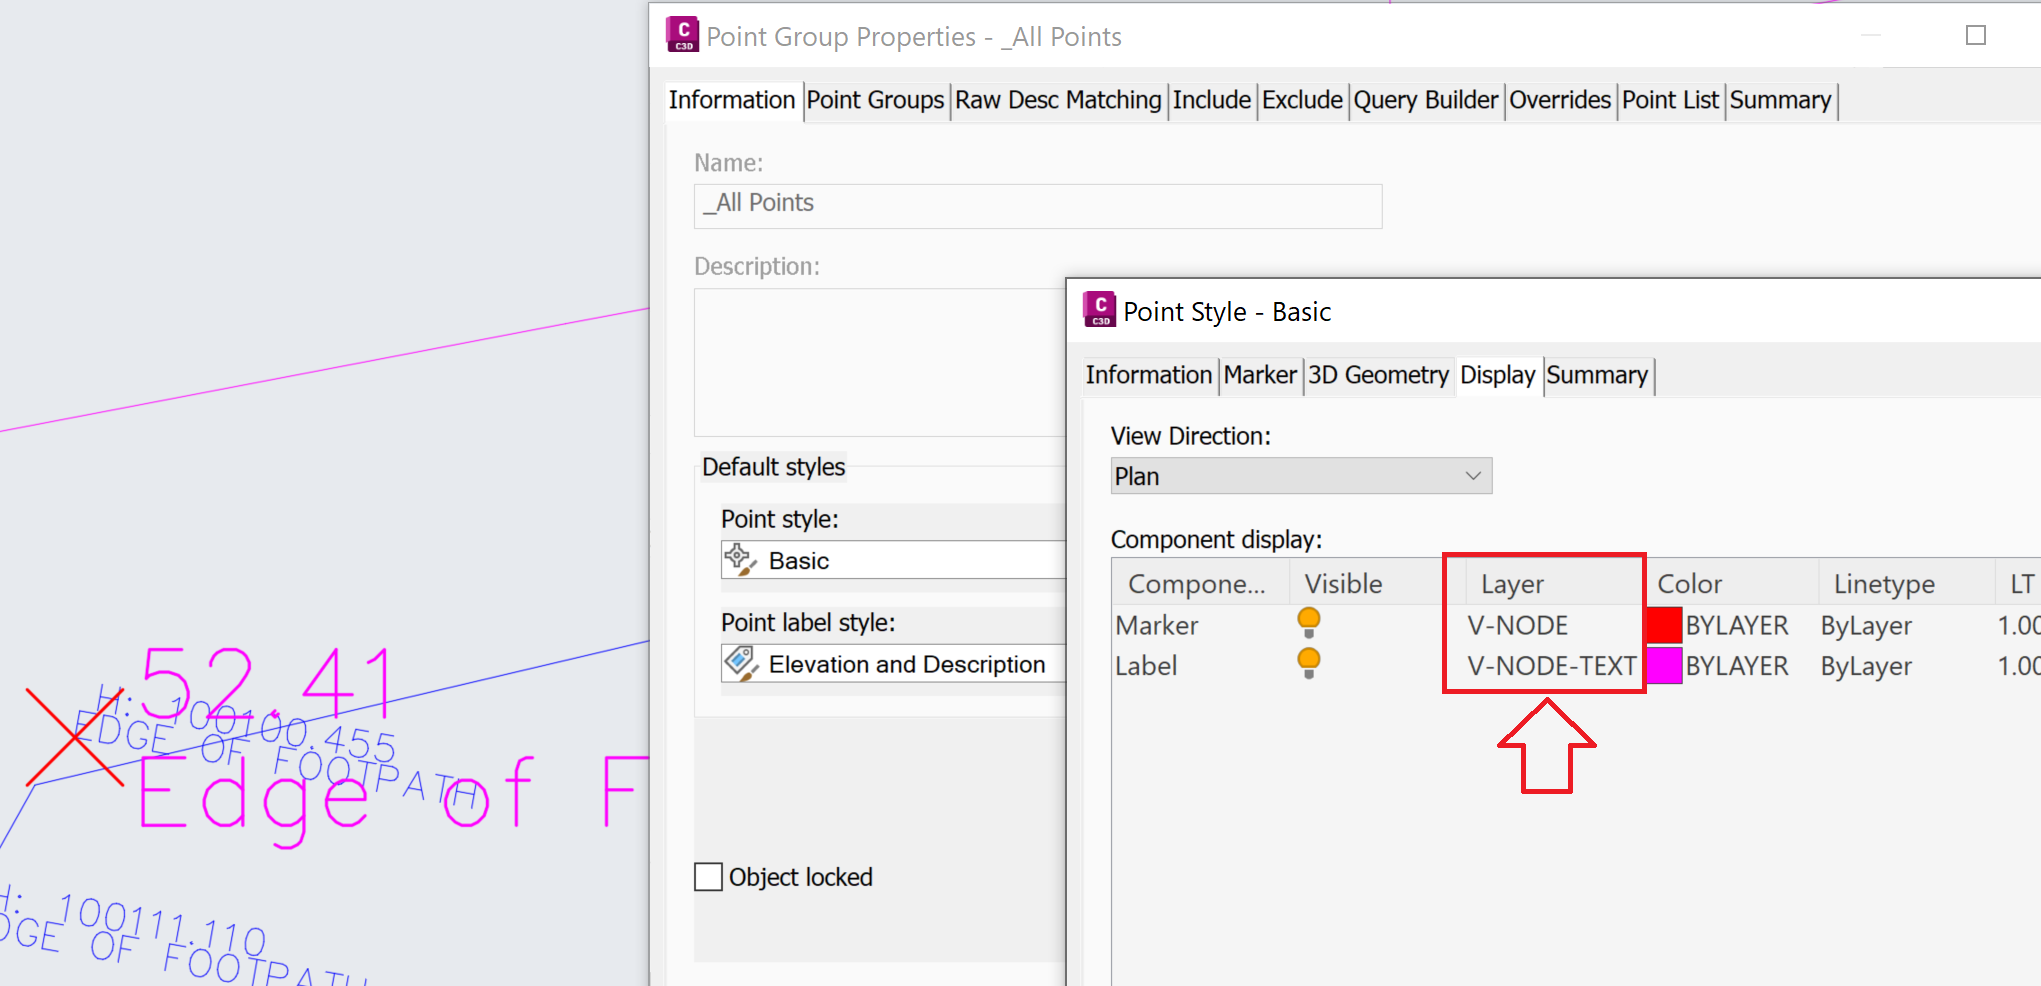
Task: Open the View Direction dropdown
Action: 1300,476
